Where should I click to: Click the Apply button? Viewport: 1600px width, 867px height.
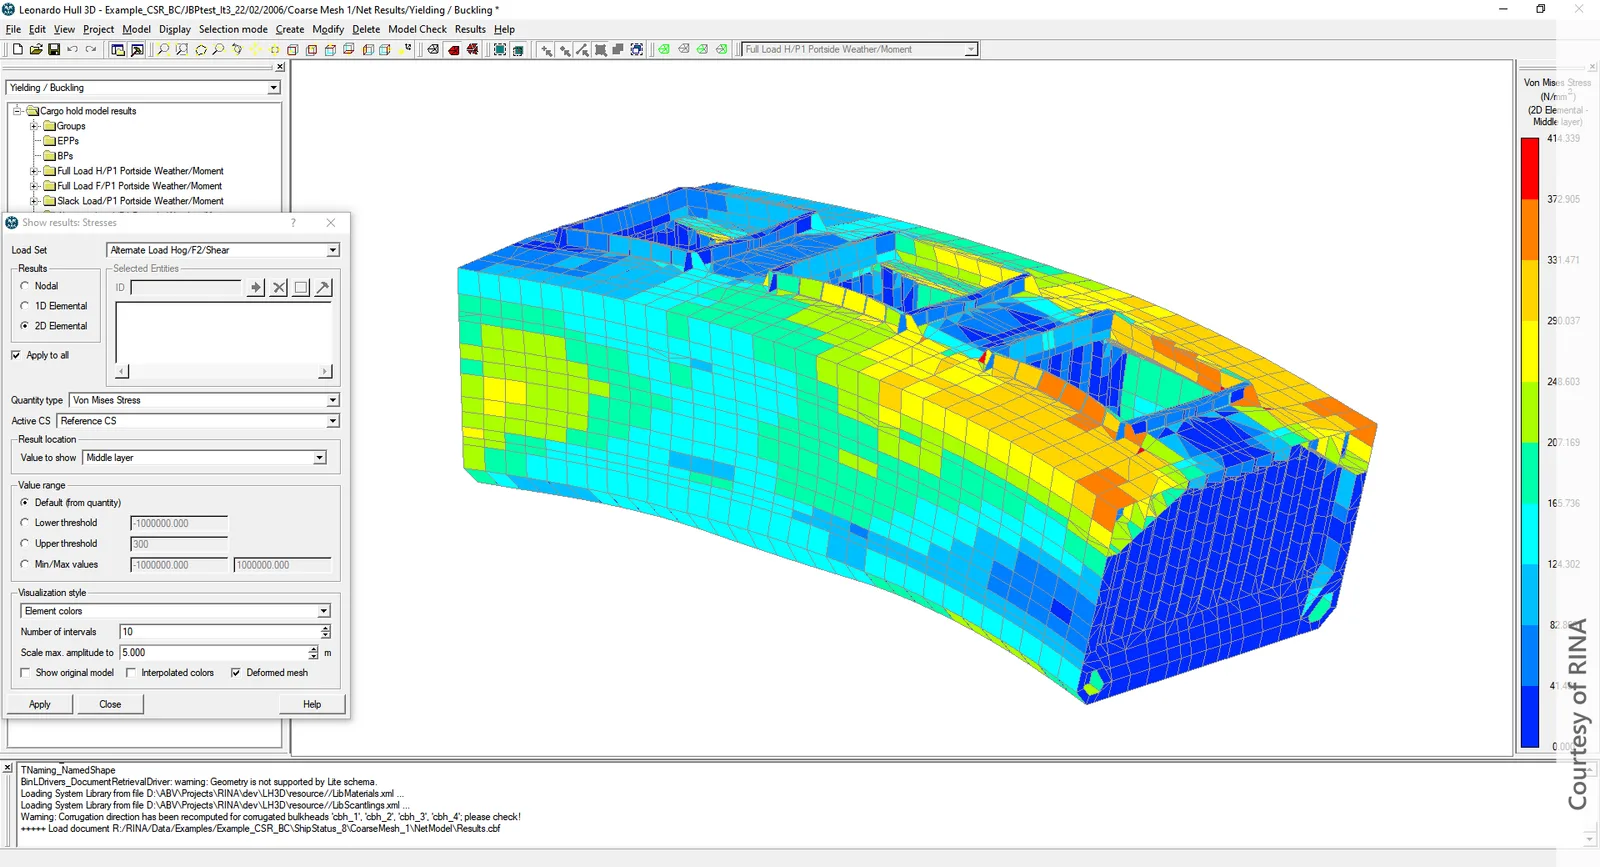pos(40,704)
